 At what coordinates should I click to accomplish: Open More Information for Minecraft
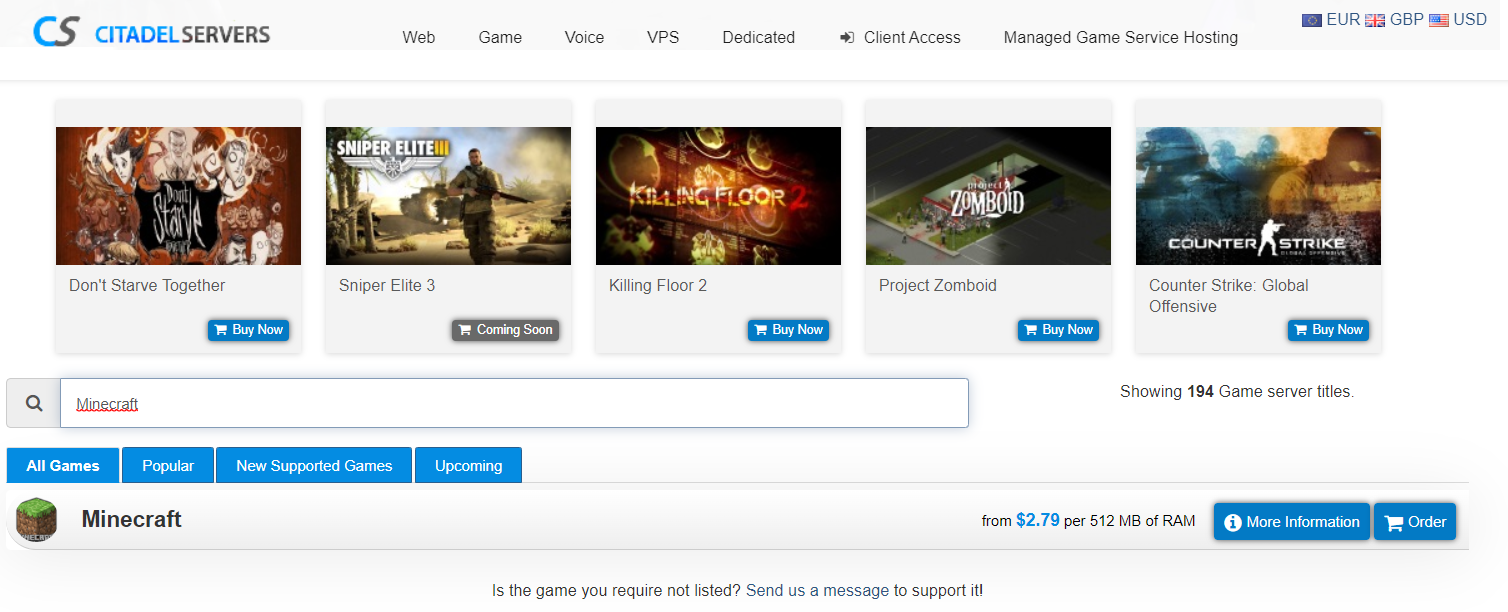click(1292, 522)
